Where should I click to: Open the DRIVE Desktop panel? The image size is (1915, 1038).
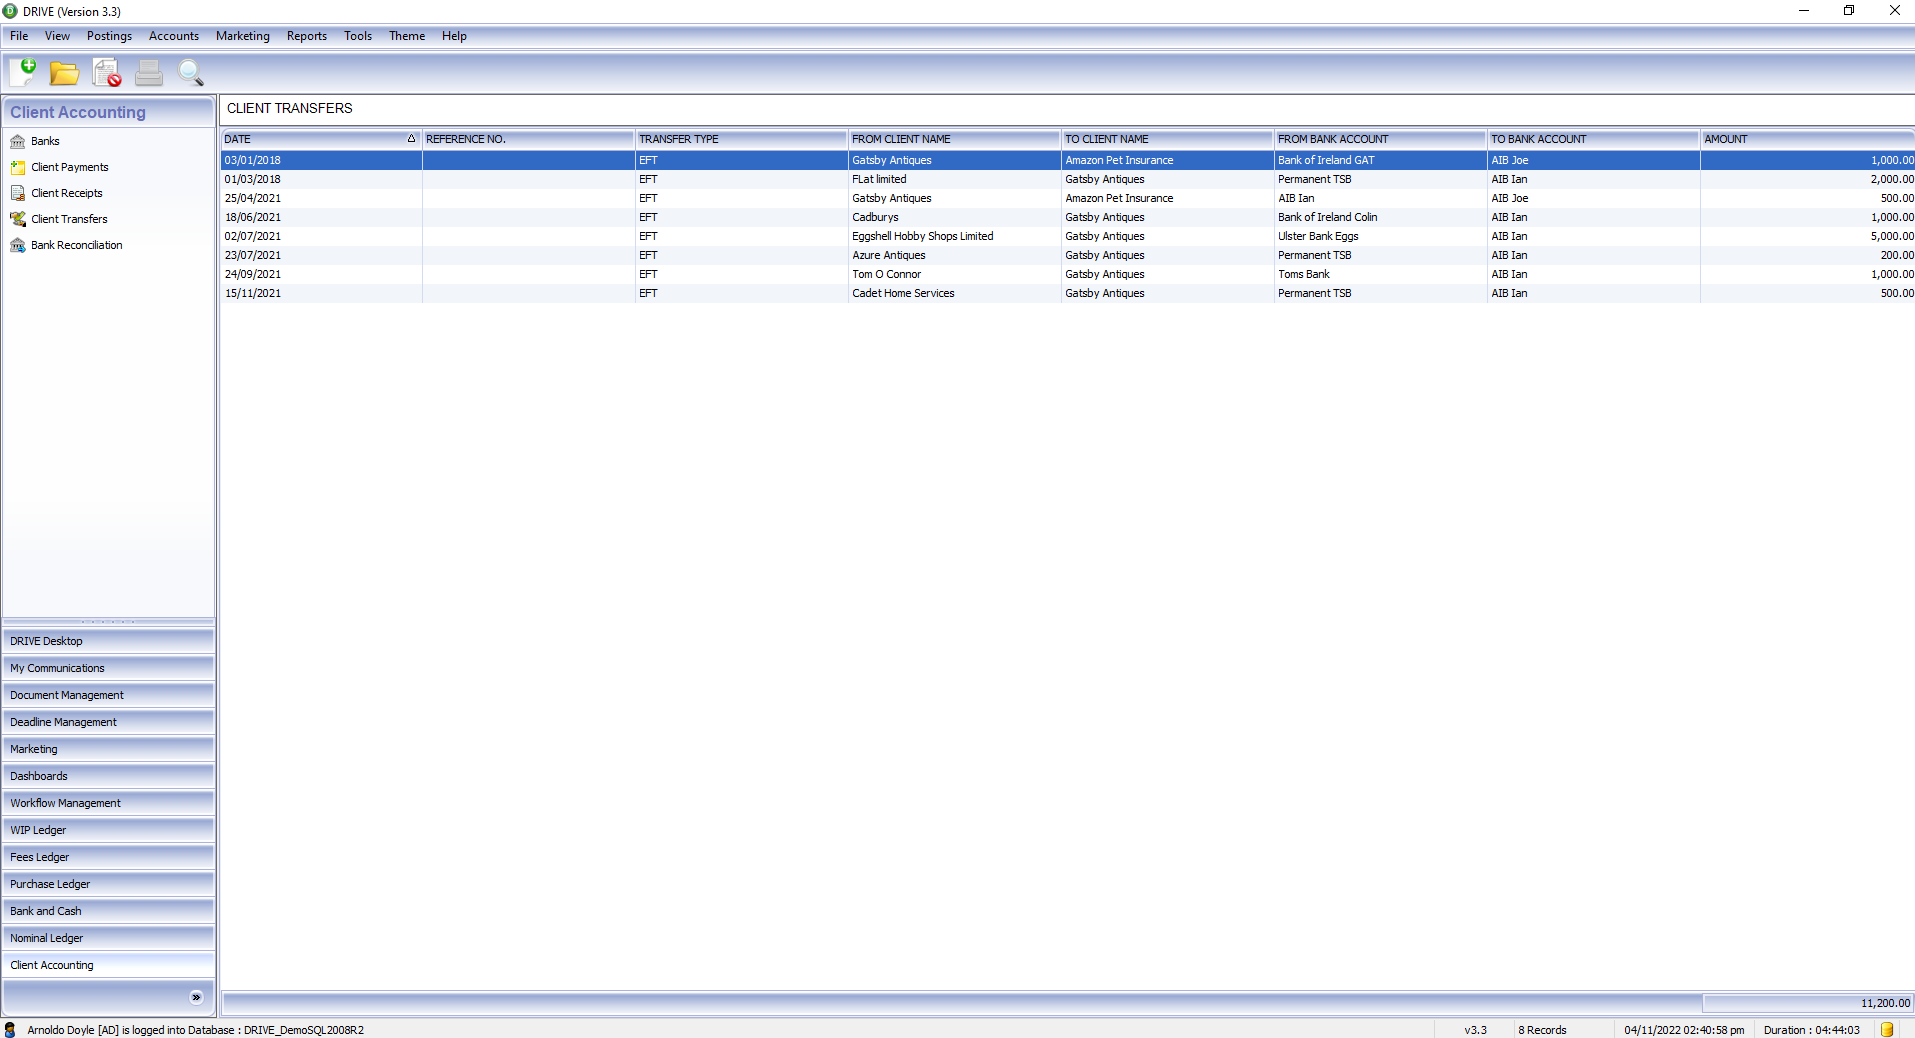108,641
